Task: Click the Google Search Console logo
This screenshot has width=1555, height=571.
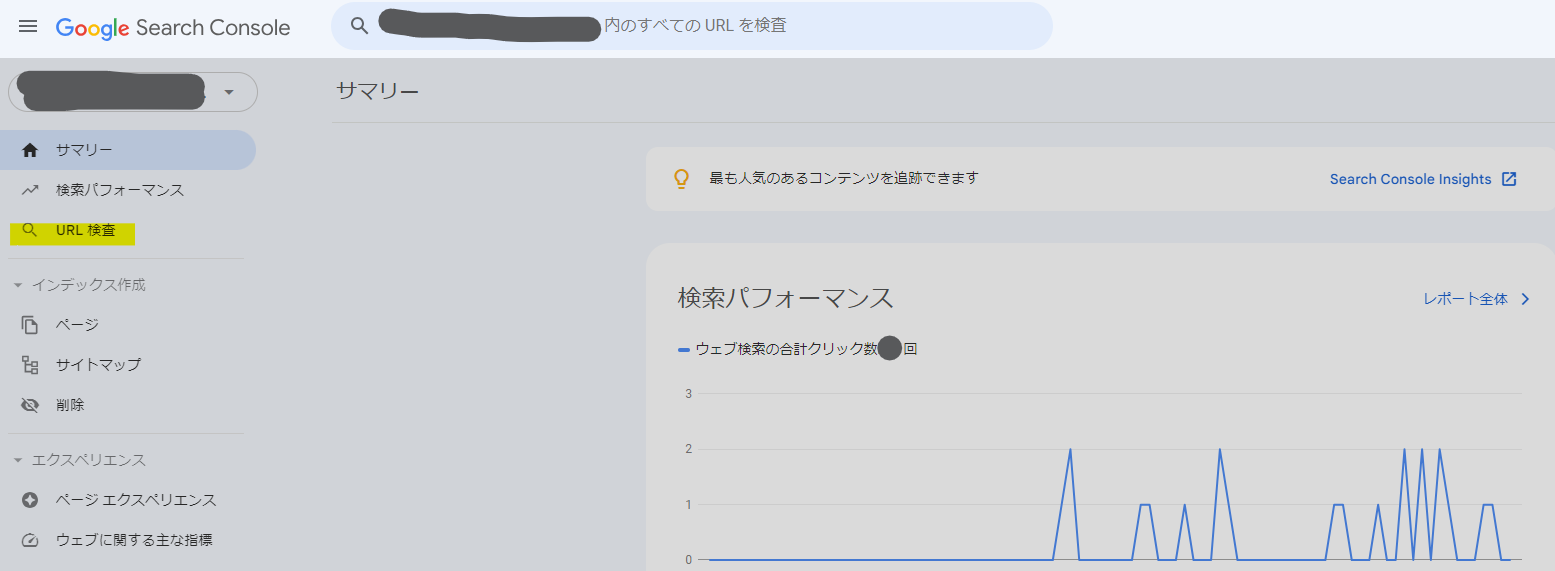Action: (173, 28)
